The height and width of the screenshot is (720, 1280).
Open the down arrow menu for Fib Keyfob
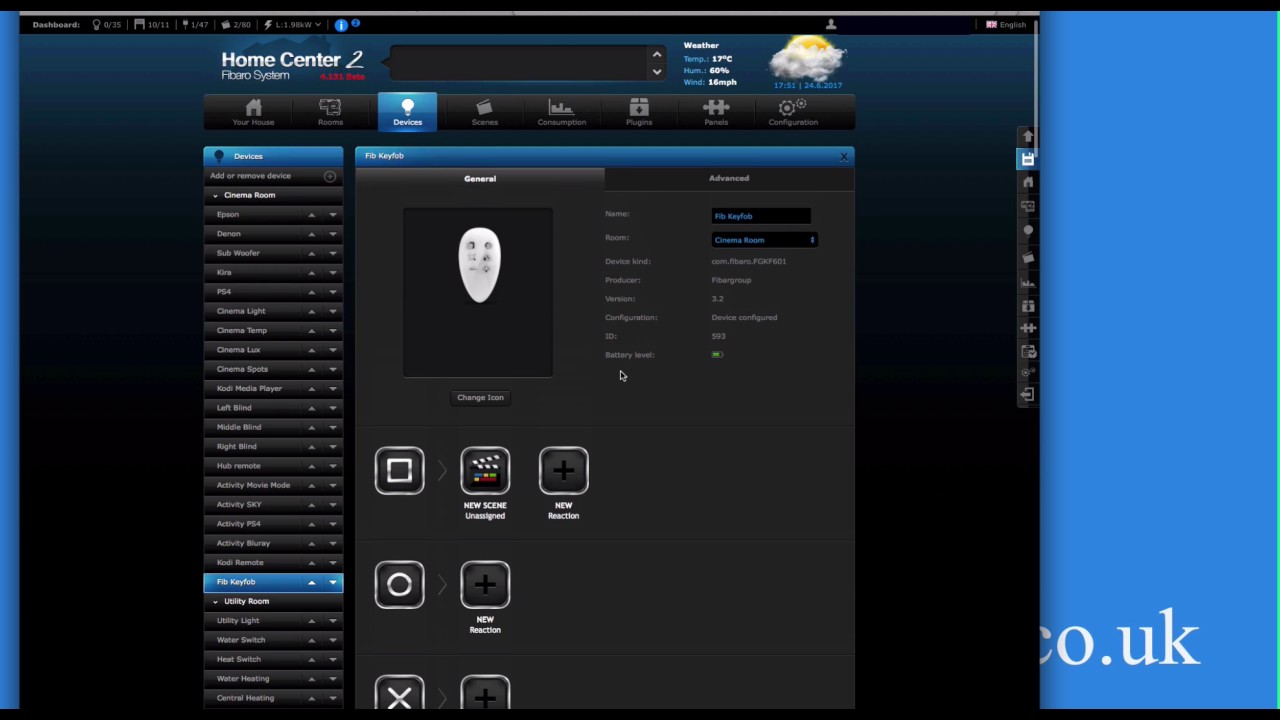[x=333, y=582]
